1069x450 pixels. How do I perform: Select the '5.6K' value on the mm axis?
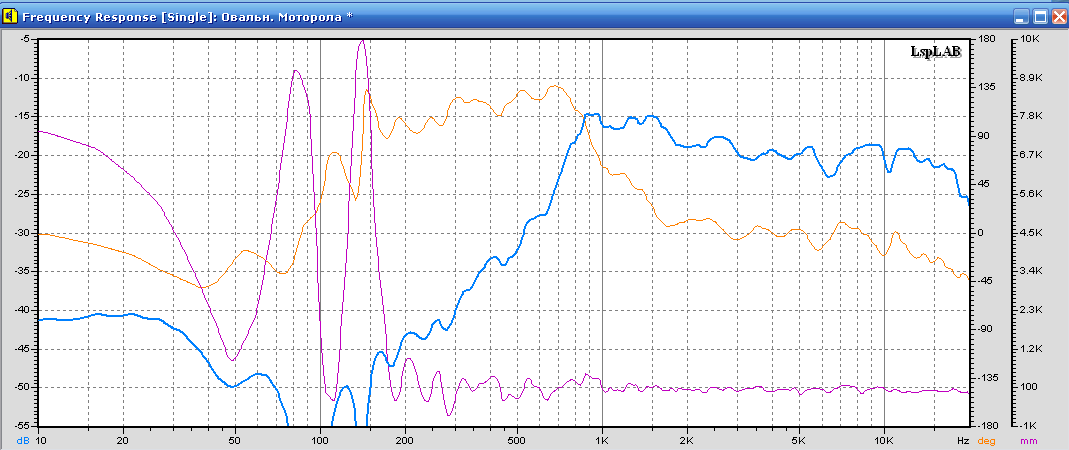click(x=1032, y=194)
